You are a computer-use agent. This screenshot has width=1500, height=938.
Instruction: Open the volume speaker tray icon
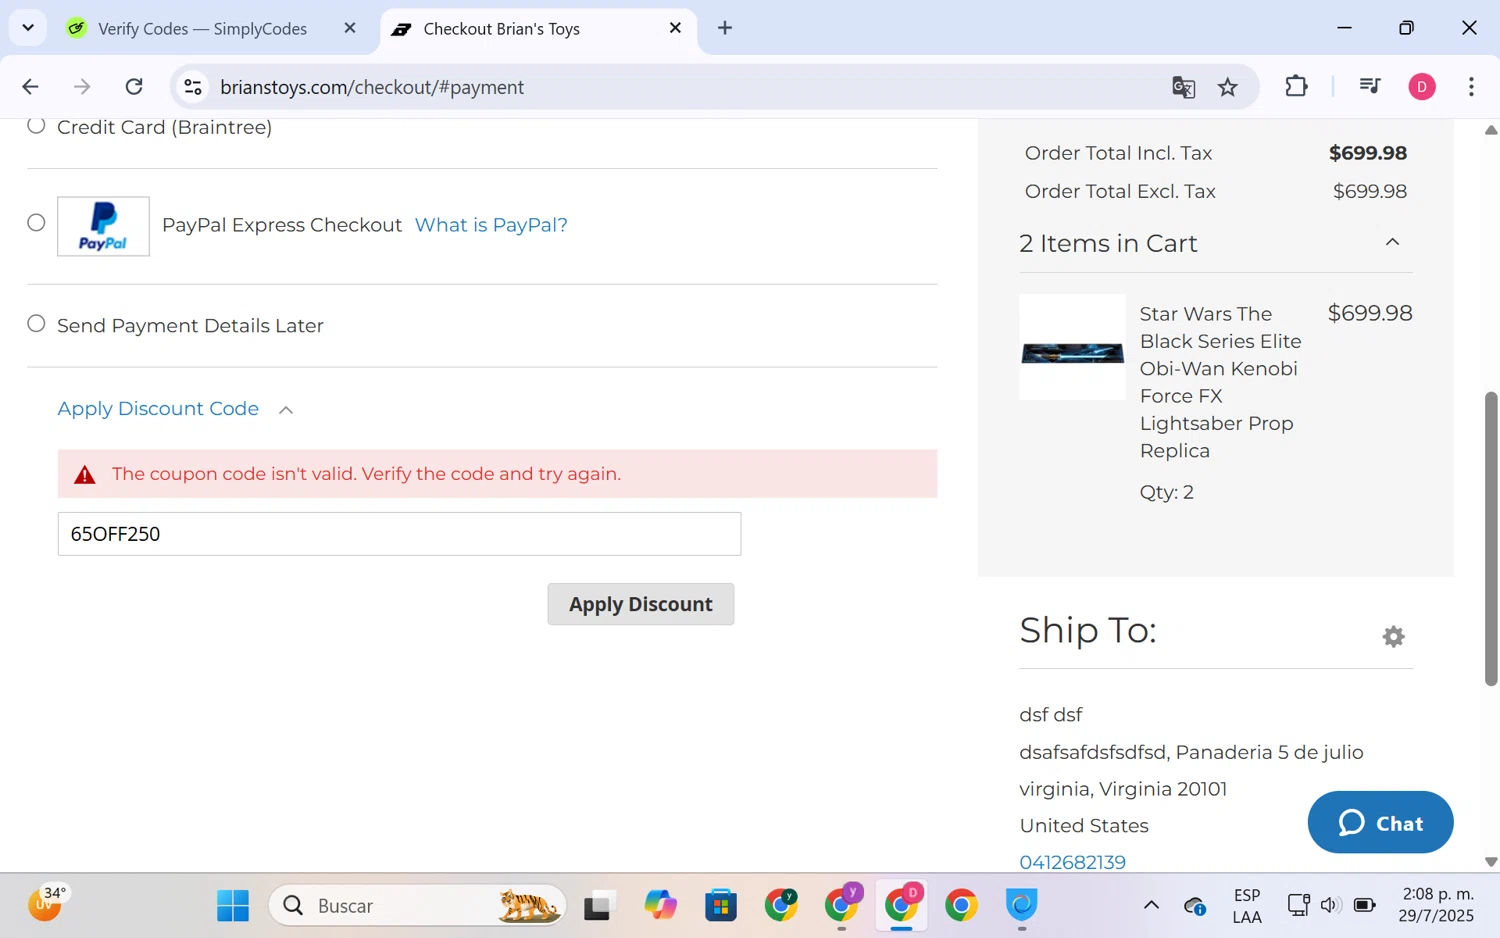tap(1330, 905)
